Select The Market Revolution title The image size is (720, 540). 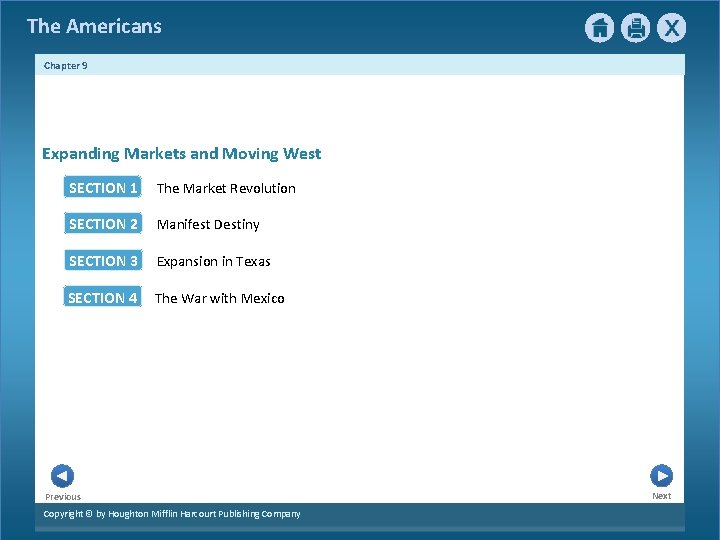click(x=226, y=188)
